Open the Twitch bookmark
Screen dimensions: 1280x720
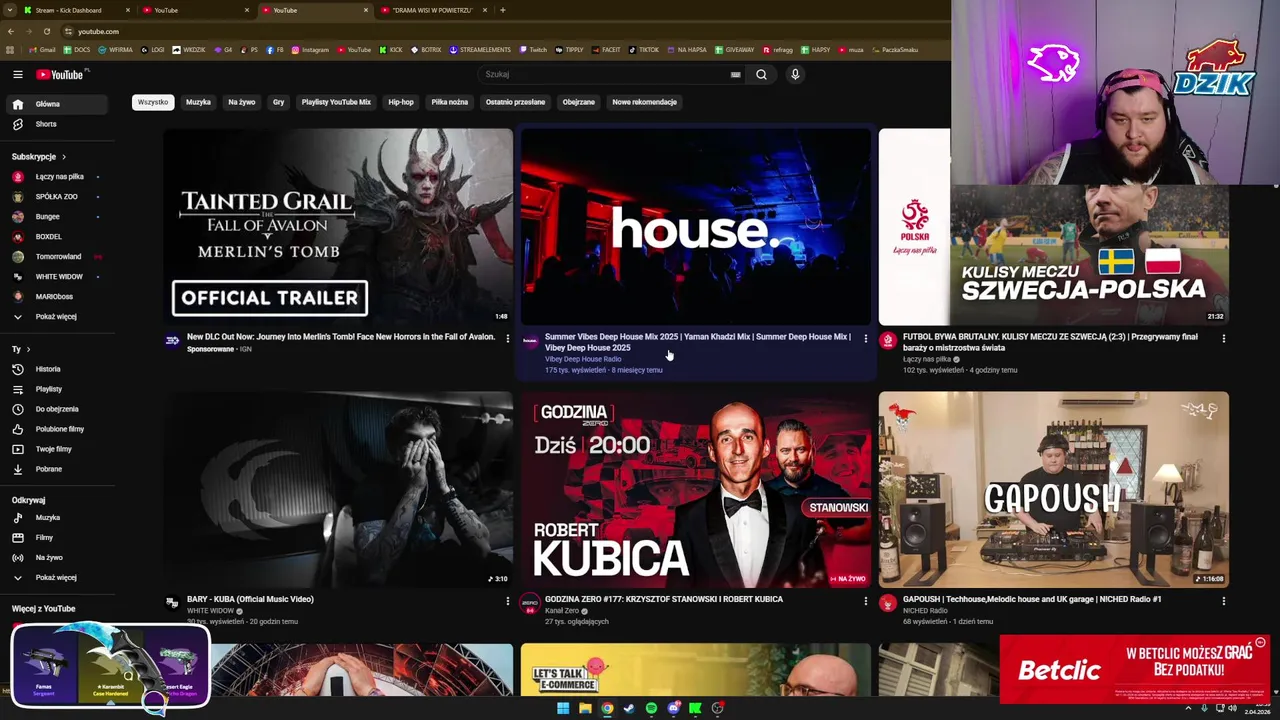pos(533,50)
